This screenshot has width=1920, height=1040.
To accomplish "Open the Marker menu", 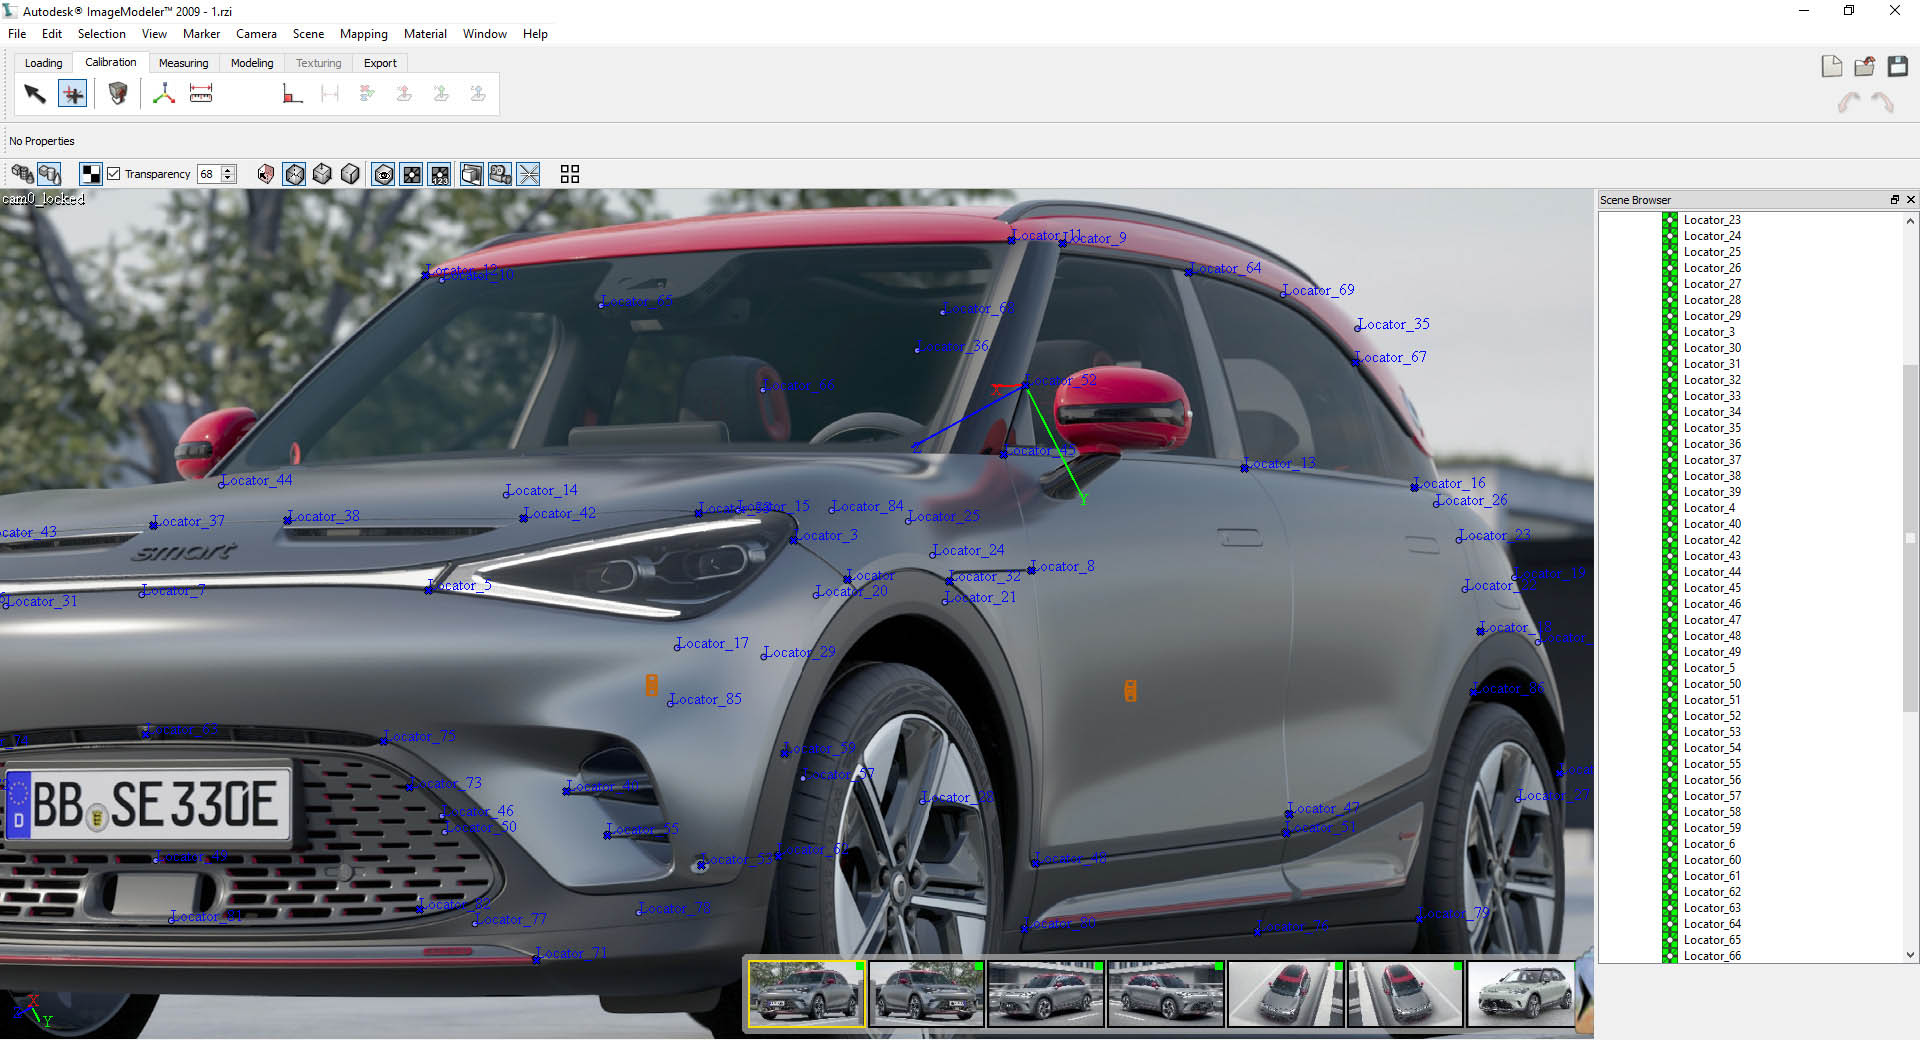I will click(201, 34).
